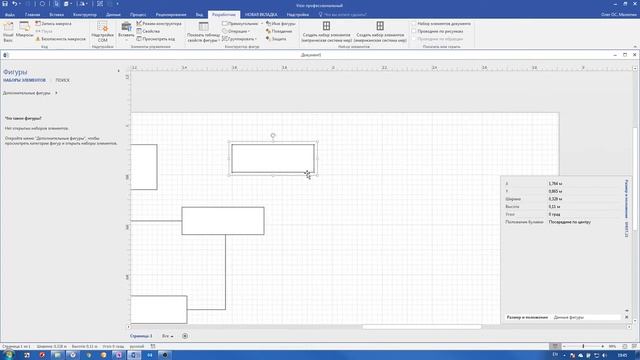Expand Дополнительные фигуры menu
Viewport: 640px width, 360px height.
pos(30,93)
